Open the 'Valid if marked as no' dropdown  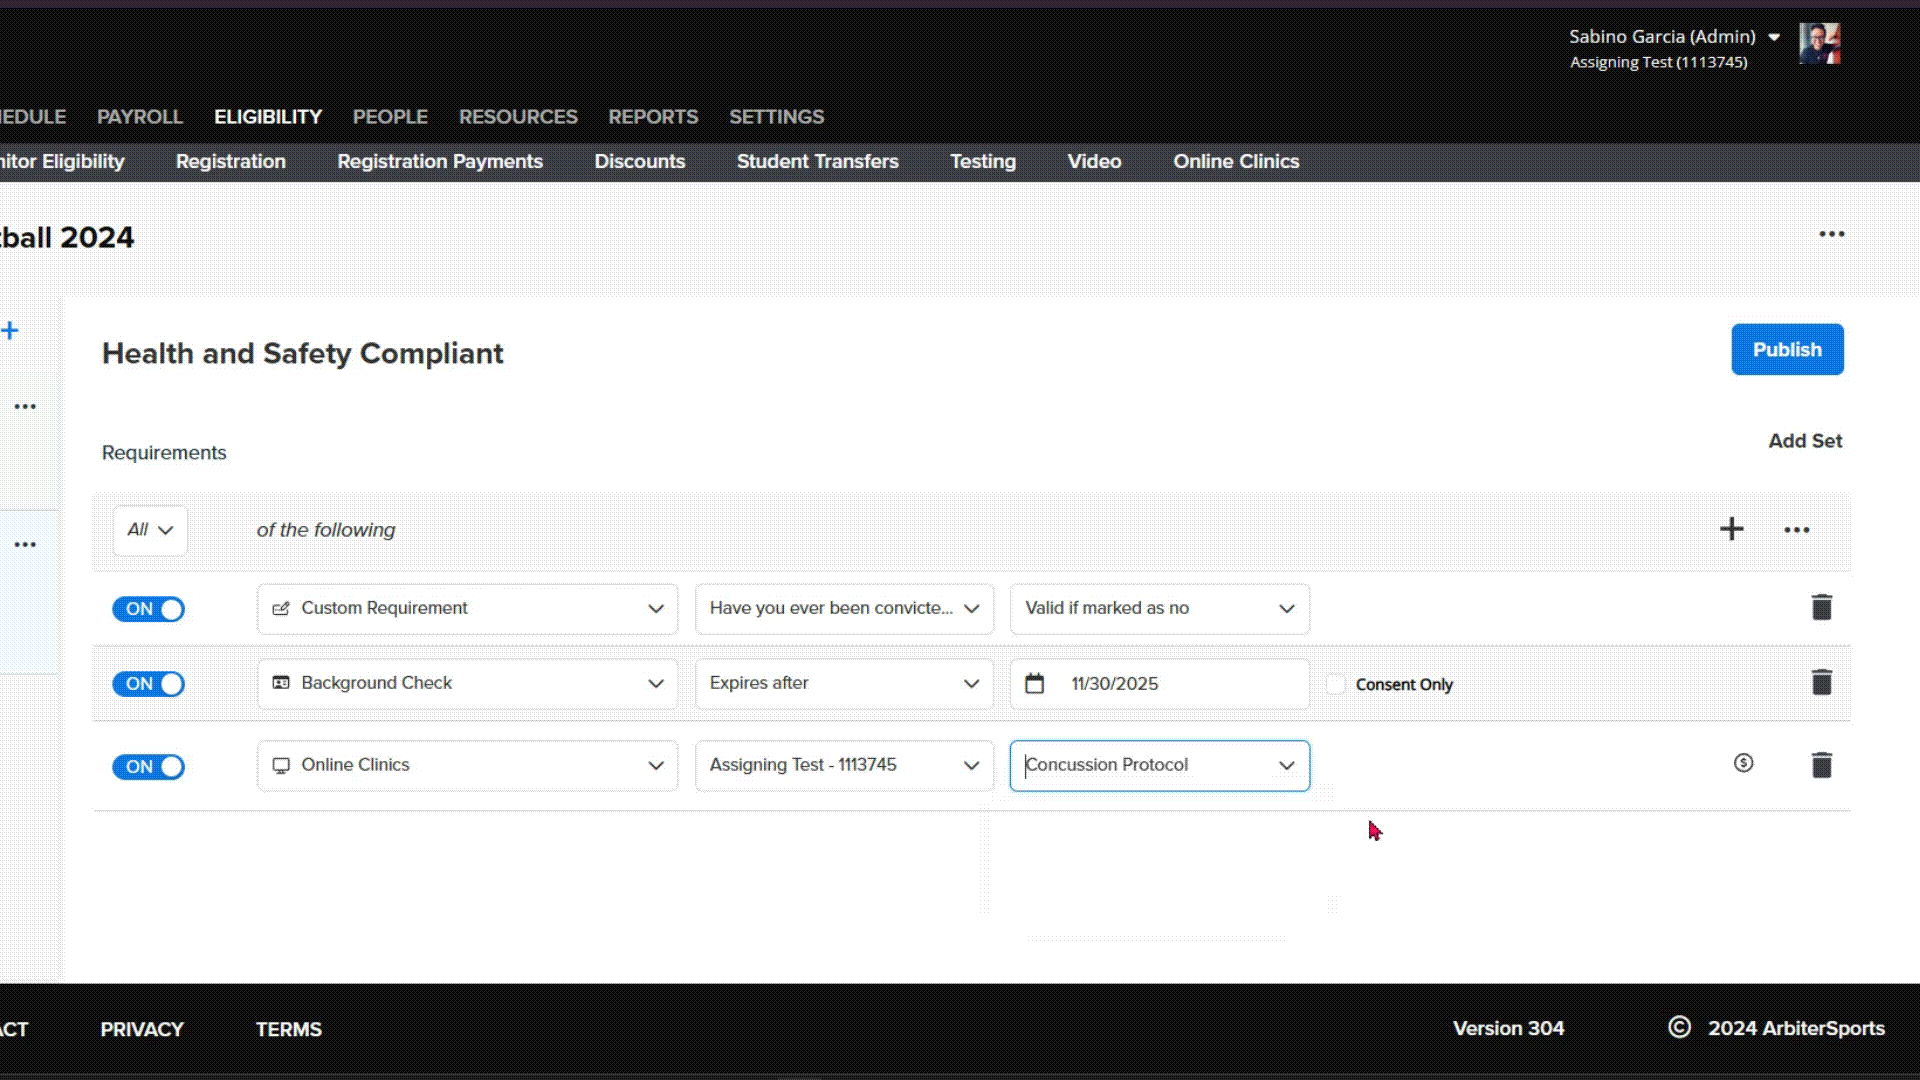[x=1159, y=608]
